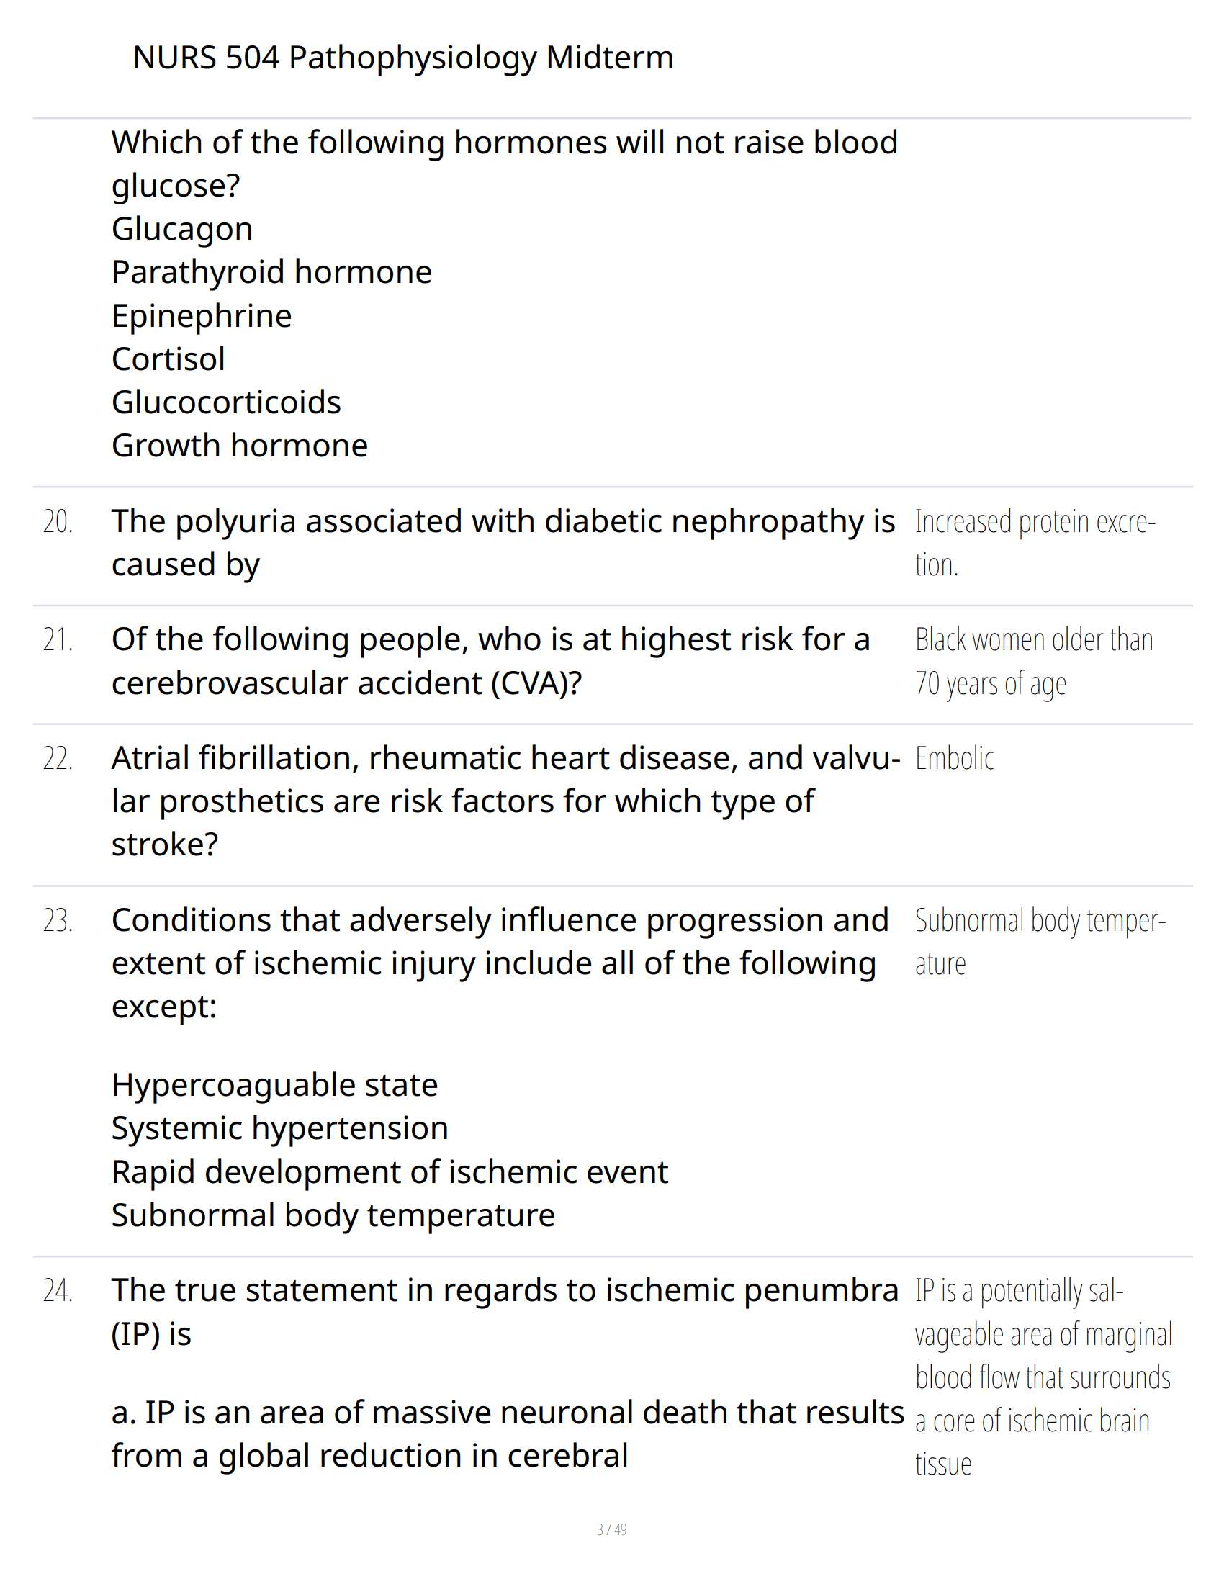Select 'Rapid development of ischemic event' option
The height and width of the screenshot is (1584, 1224).
coord(389,1172)
